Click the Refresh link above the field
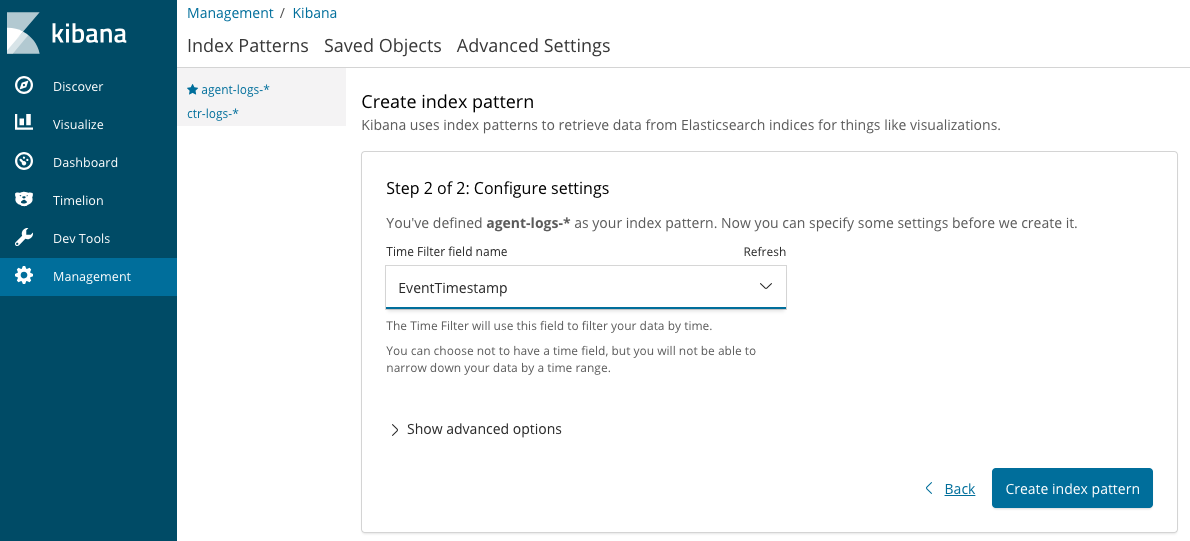 pos(764,252)
